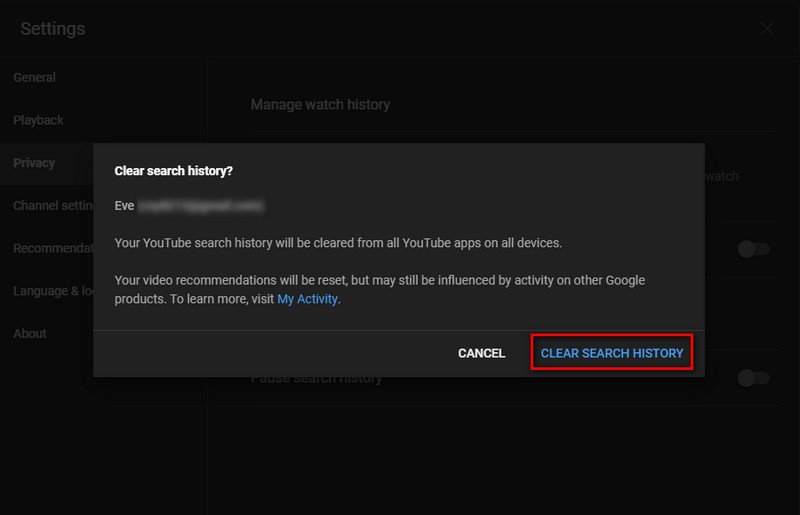The image size is (800, 515).
Task: Toggle the Pause search history switch
Action: [753, 378]
